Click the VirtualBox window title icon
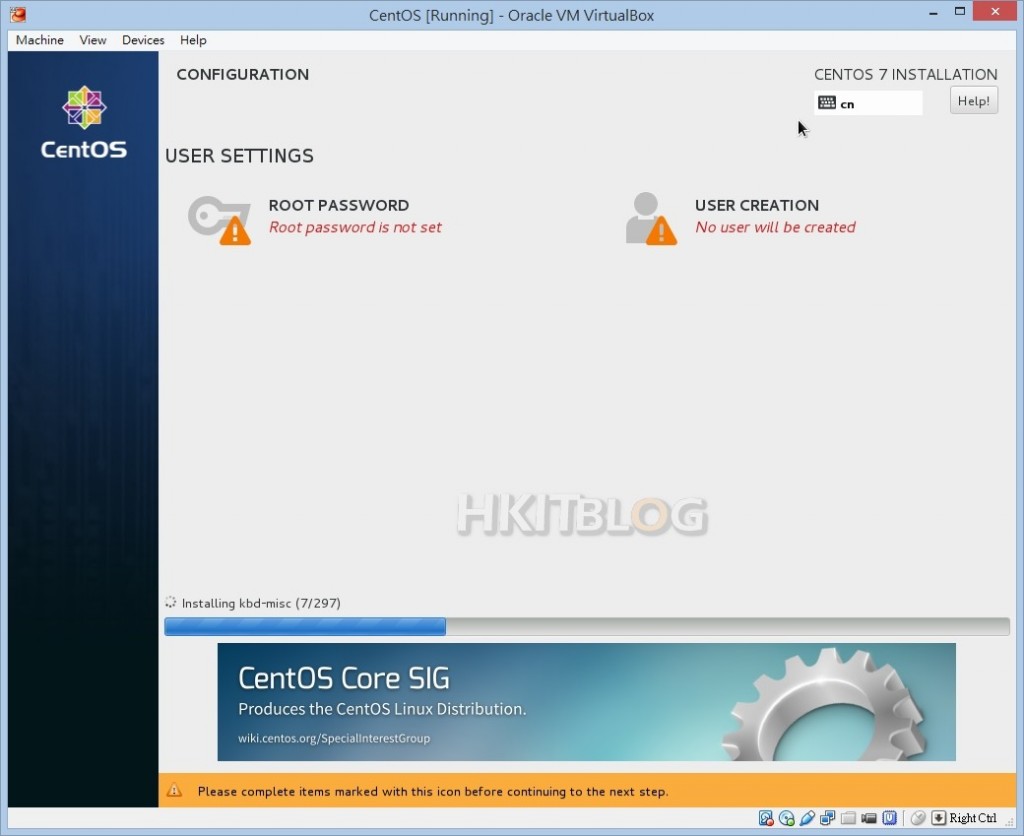Image resolution: width=1024 pixels, height=836 pixels. [x=18, y=14]
